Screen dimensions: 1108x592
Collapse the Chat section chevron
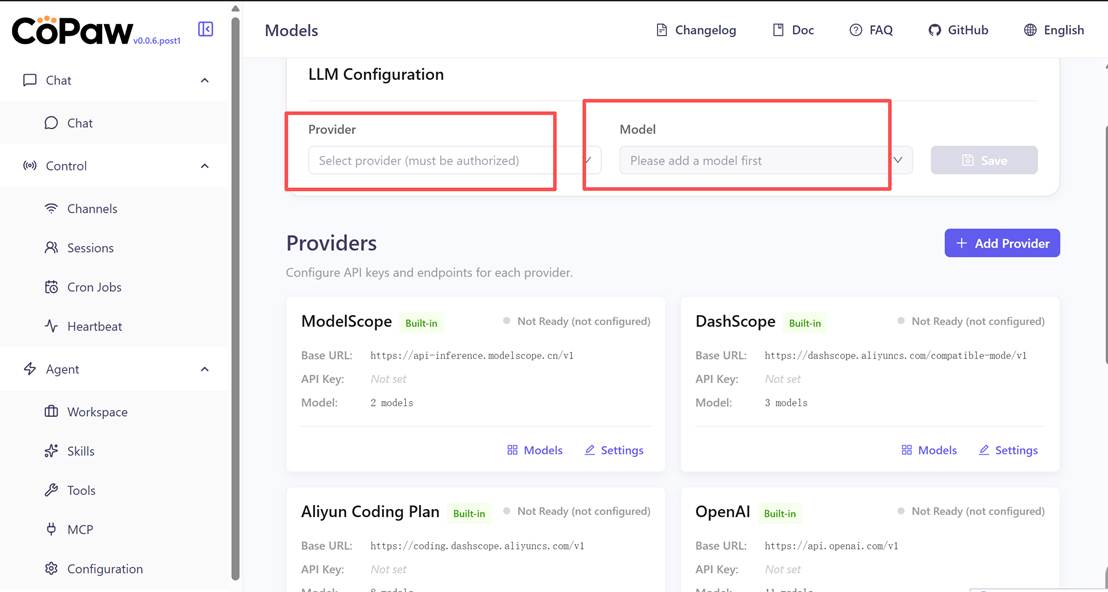(205, 81)
